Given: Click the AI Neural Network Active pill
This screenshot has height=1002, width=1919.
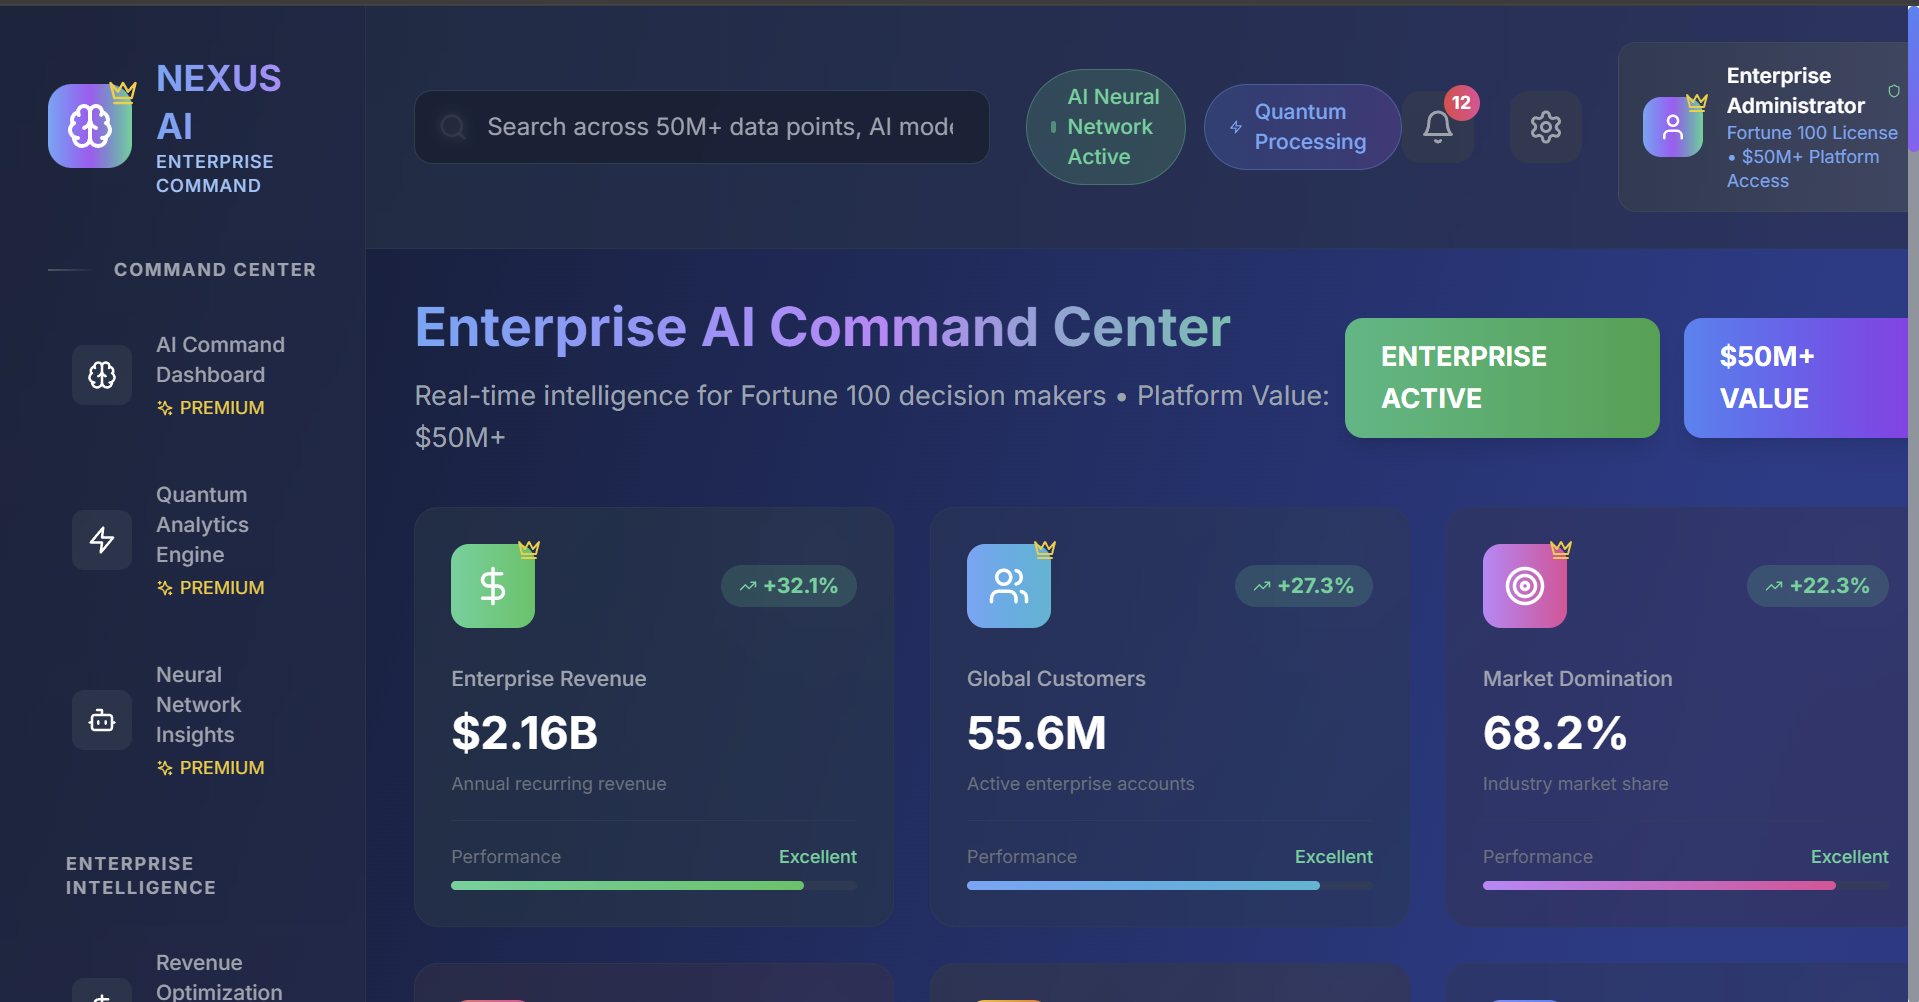Looking at the screenshot, I should (x=1106, y=127).
